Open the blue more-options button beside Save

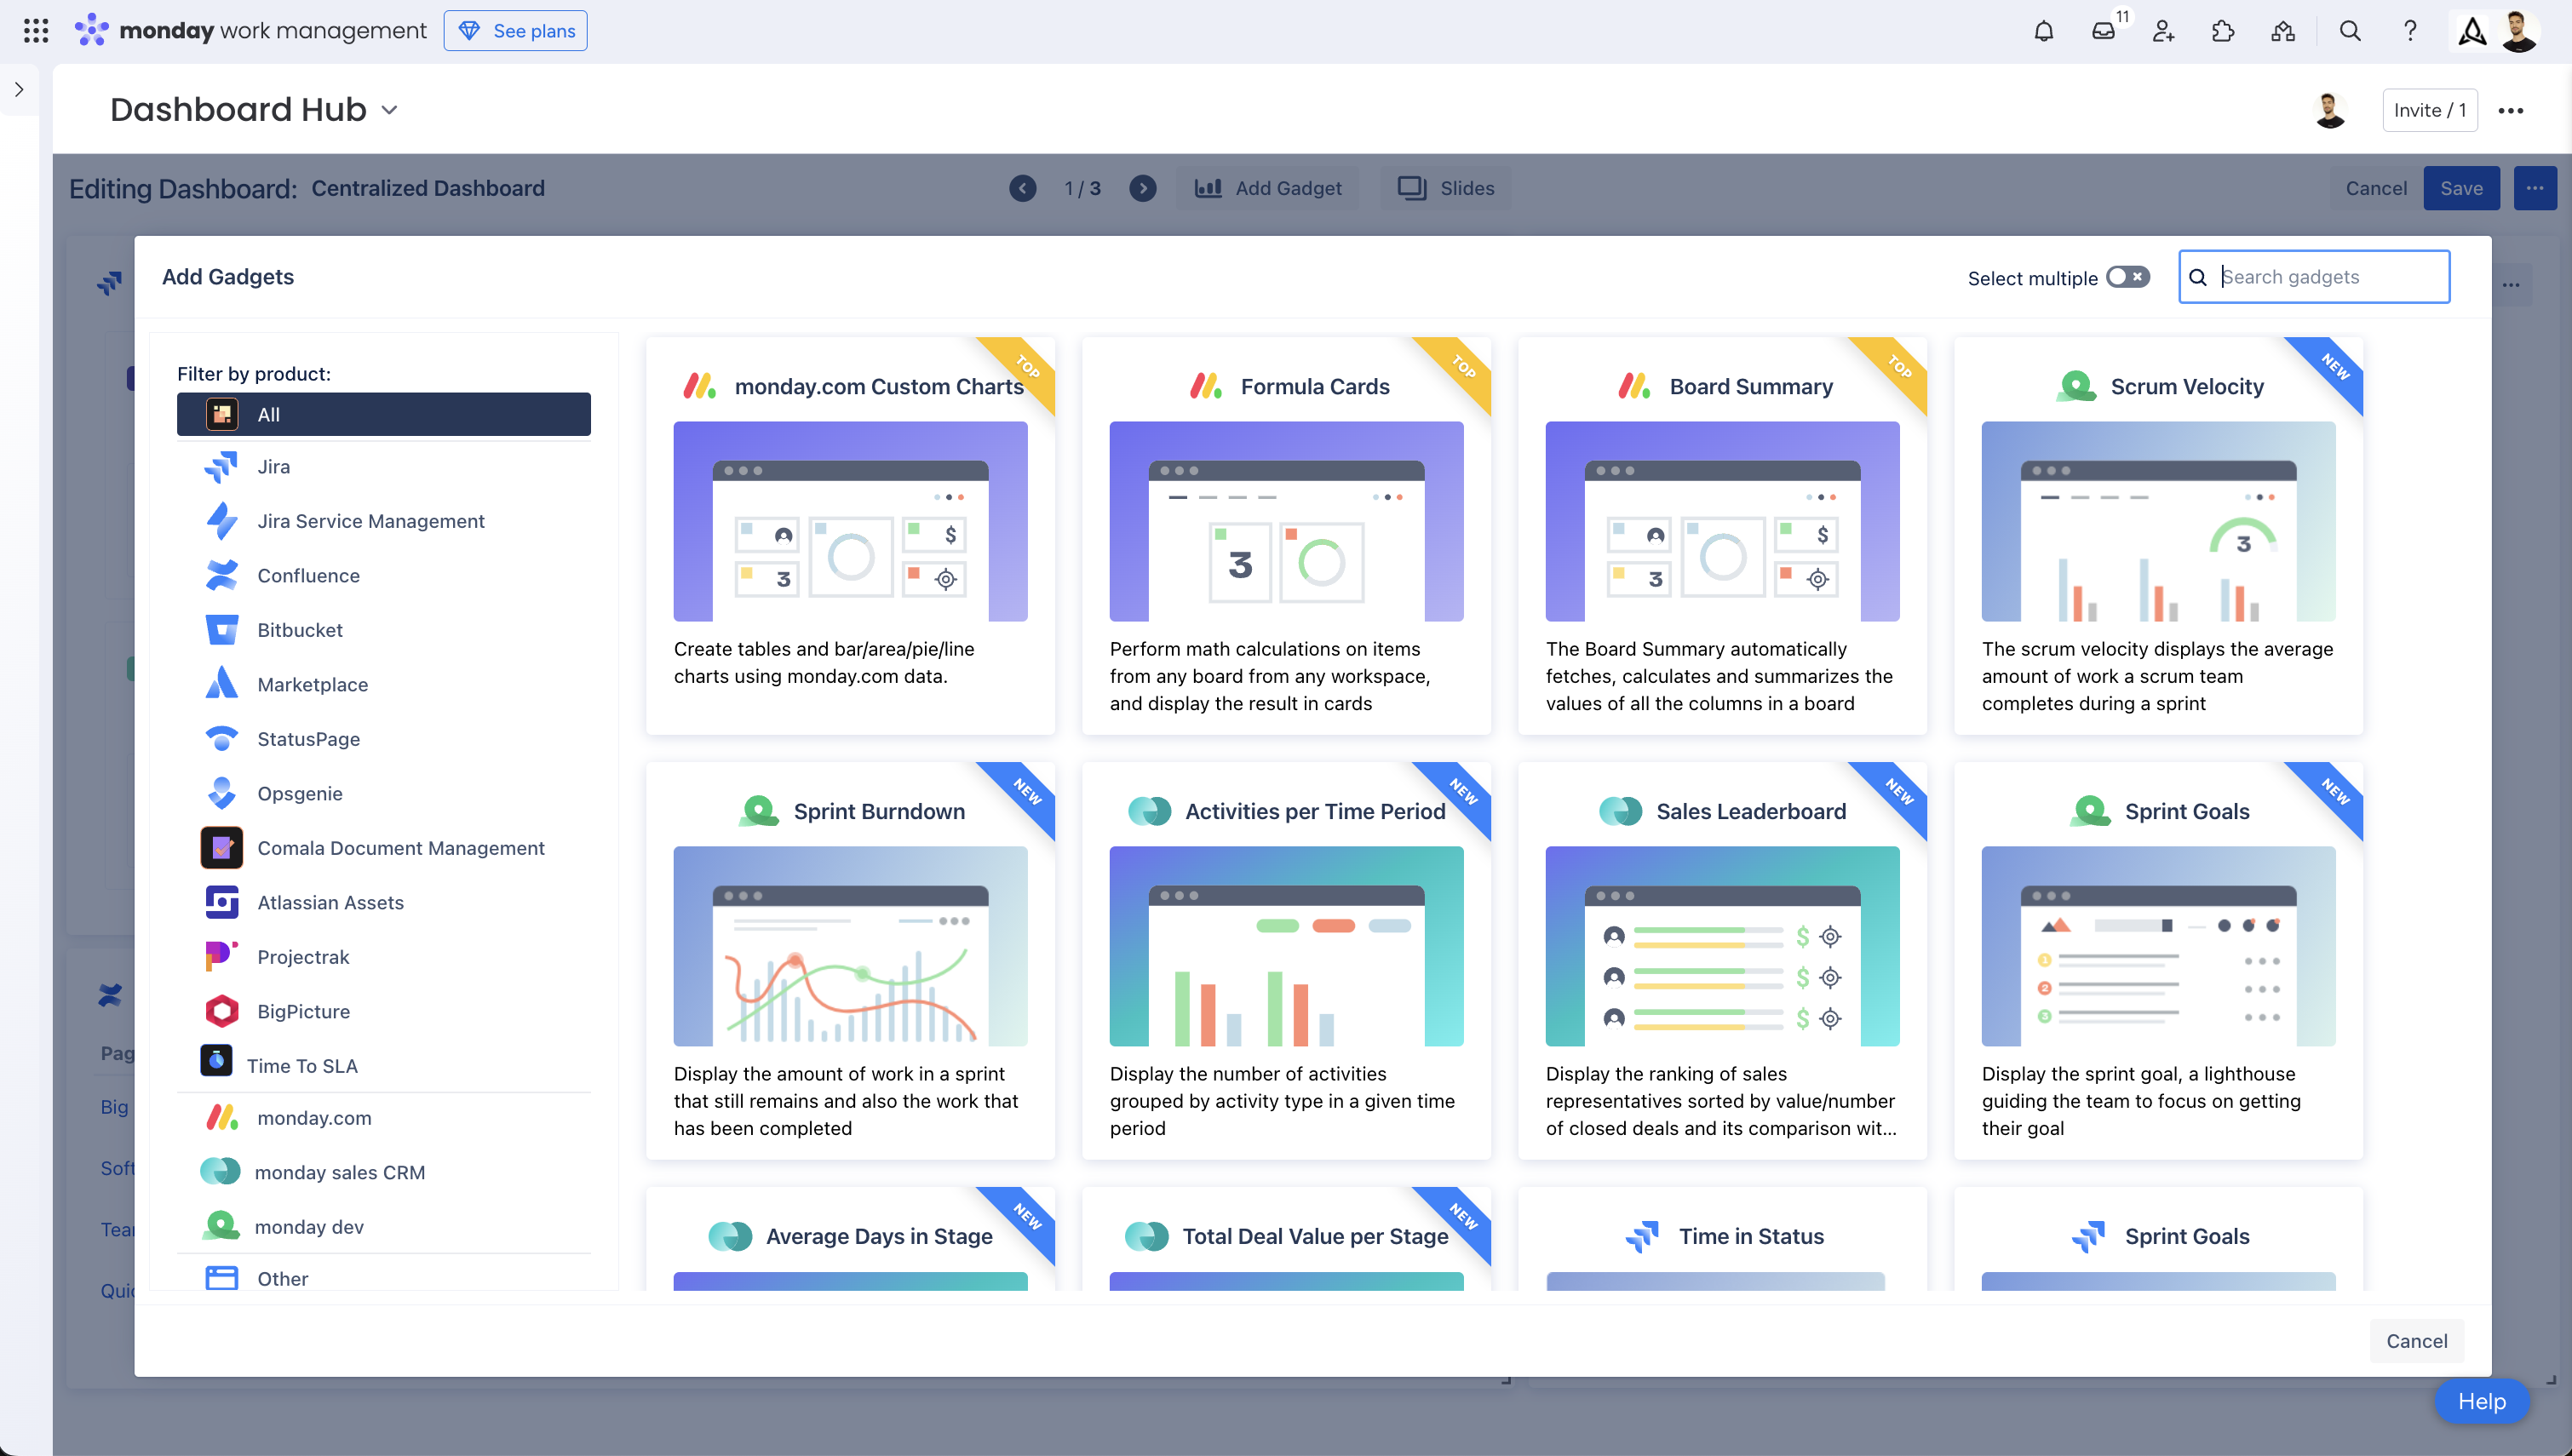(x=2534, y=188)
